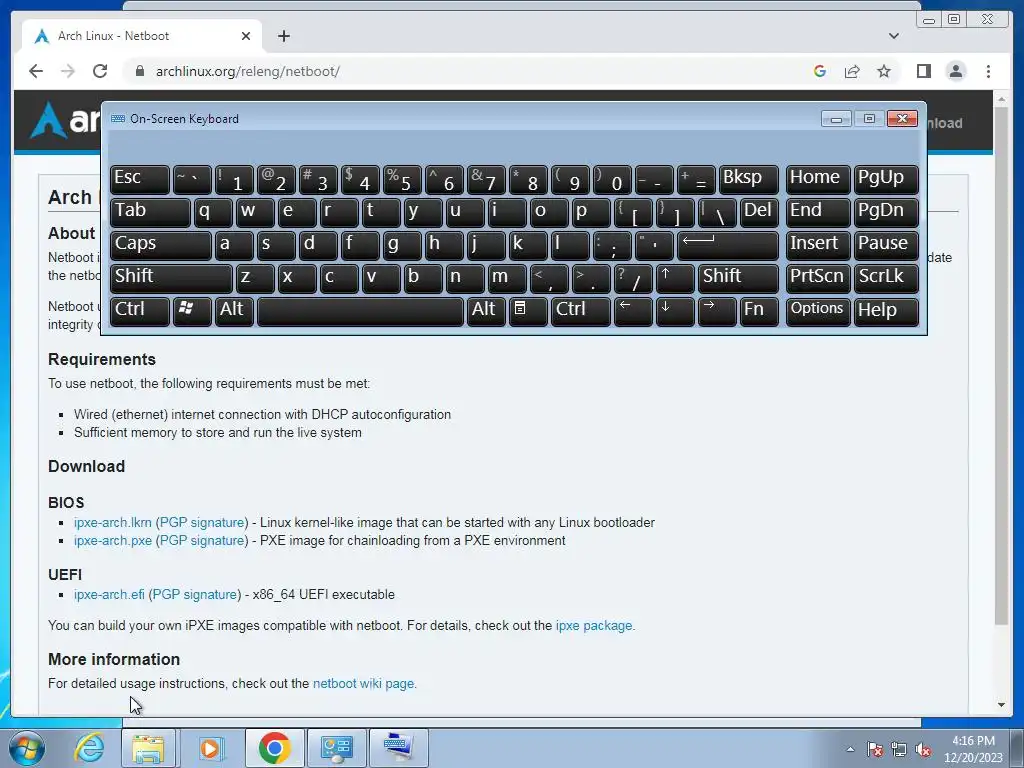Toggle the right Ctrl key

pyautogui.click(x=581, y=311)
